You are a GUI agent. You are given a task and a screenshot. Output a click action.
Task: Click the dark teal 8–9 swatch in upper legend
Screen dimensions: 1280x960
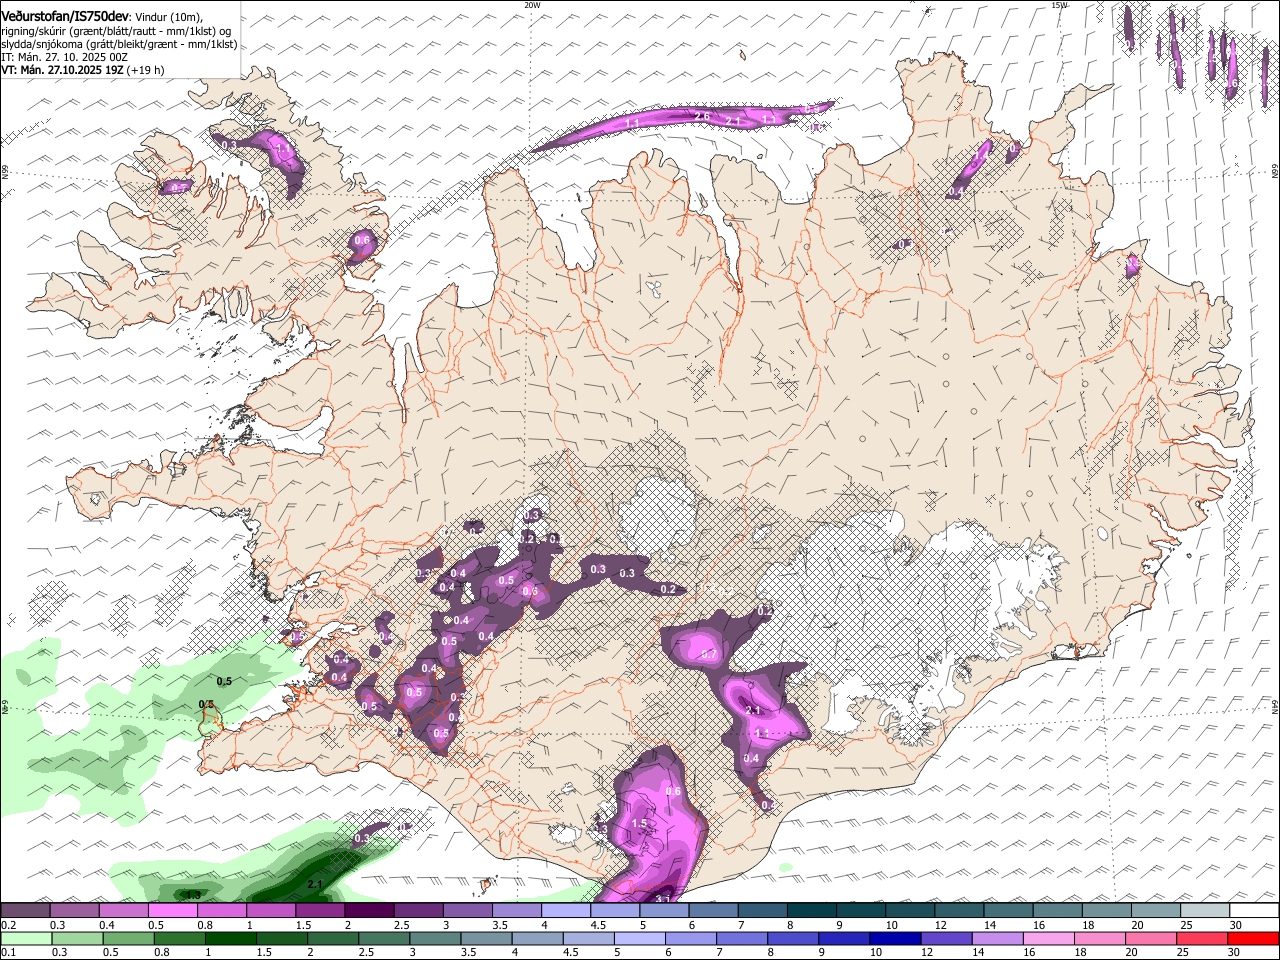click(x=812, y=911)
